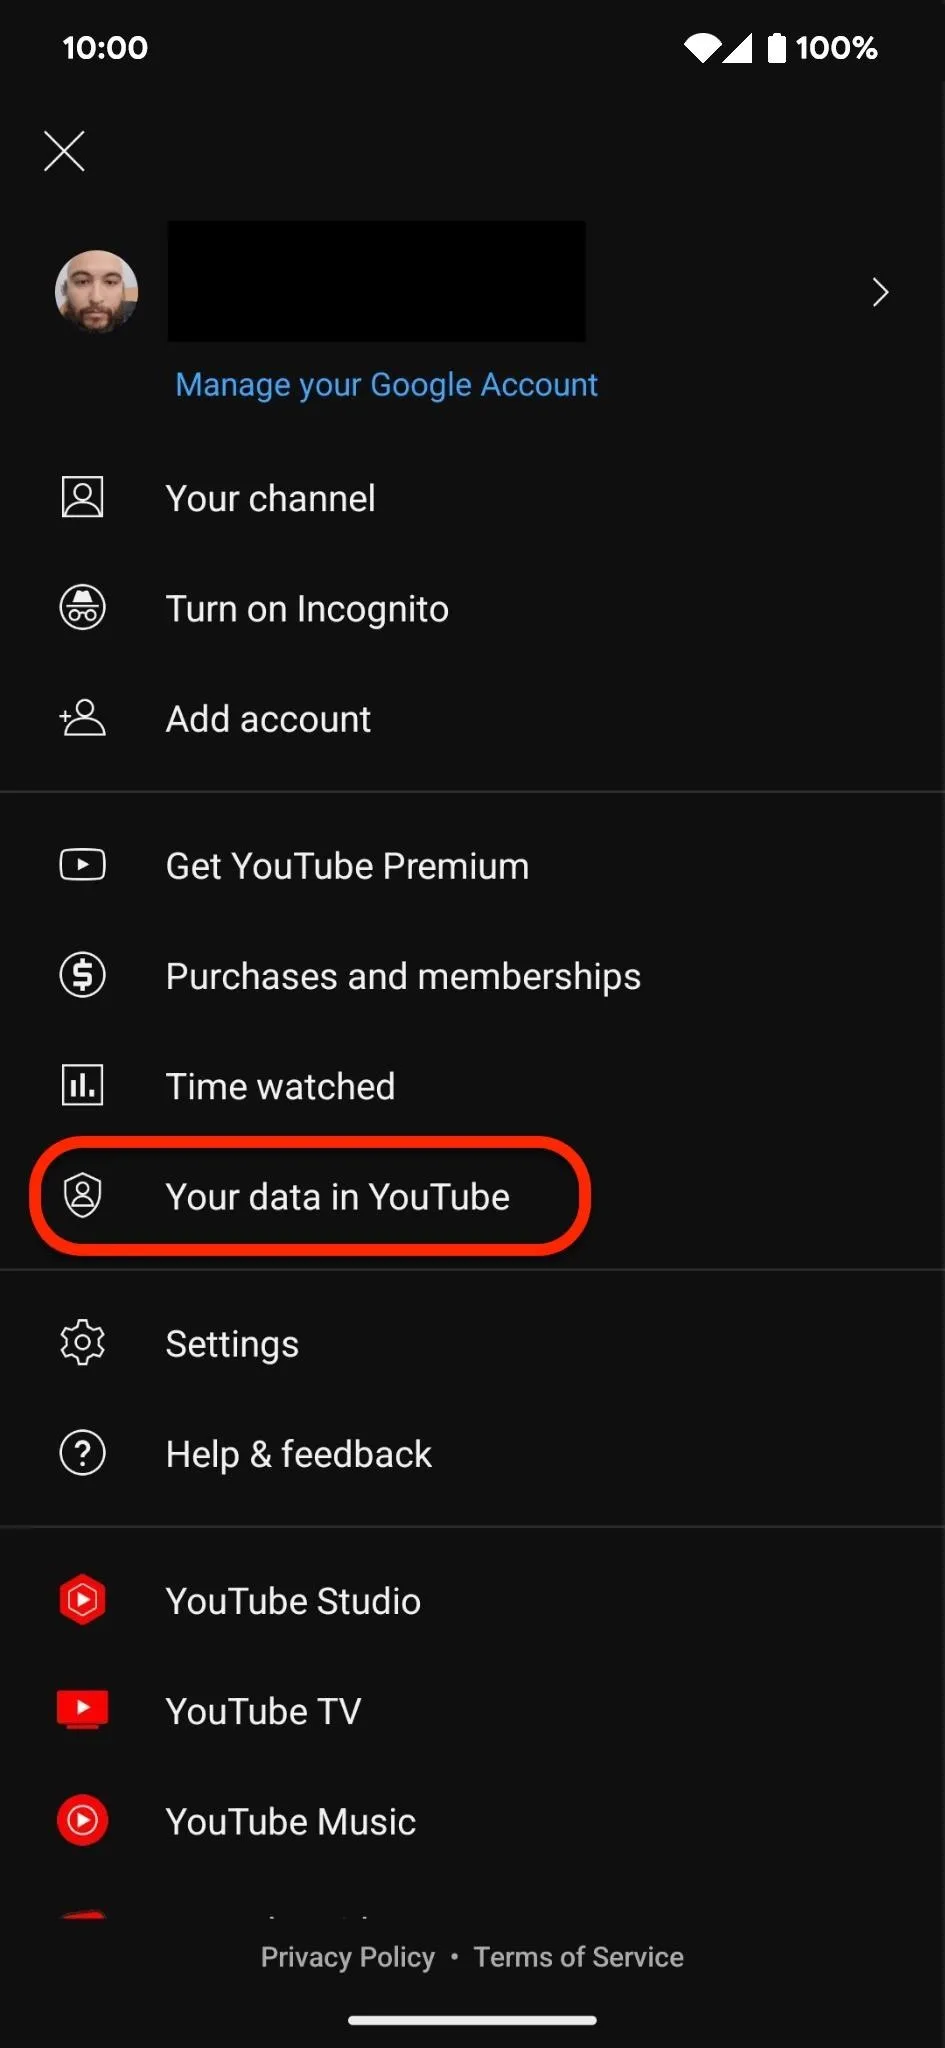945x2048 pixels.
Task: Tap the Settings gear icon
Action: 82,1342
